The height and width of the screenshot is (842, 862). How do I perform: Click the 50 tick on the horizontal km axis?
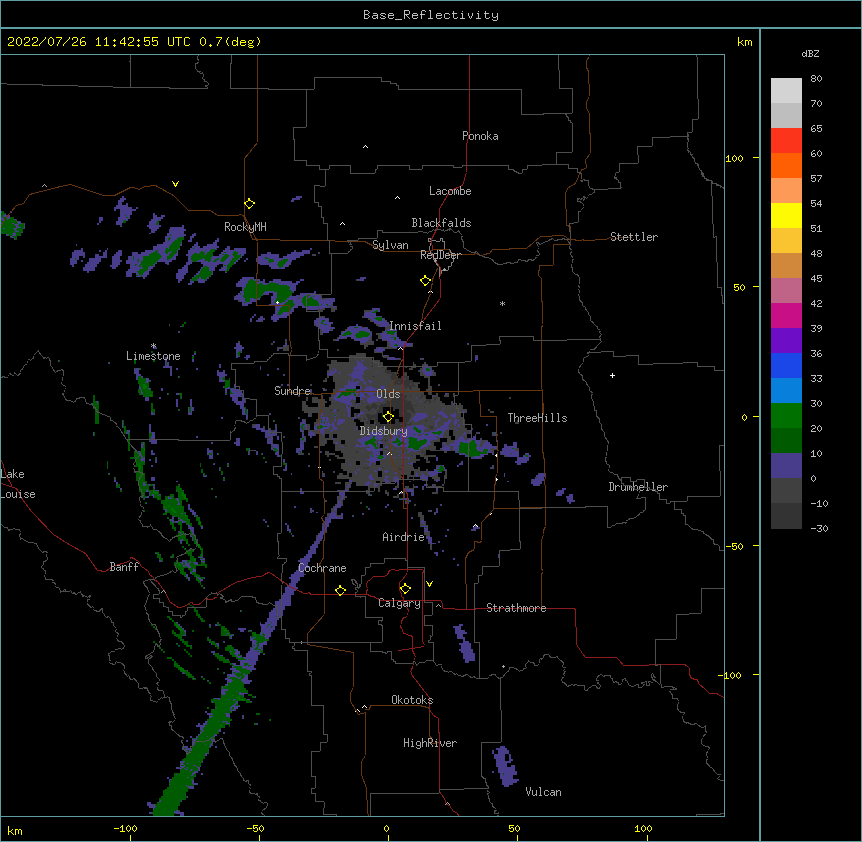click(x=514, y=828)
